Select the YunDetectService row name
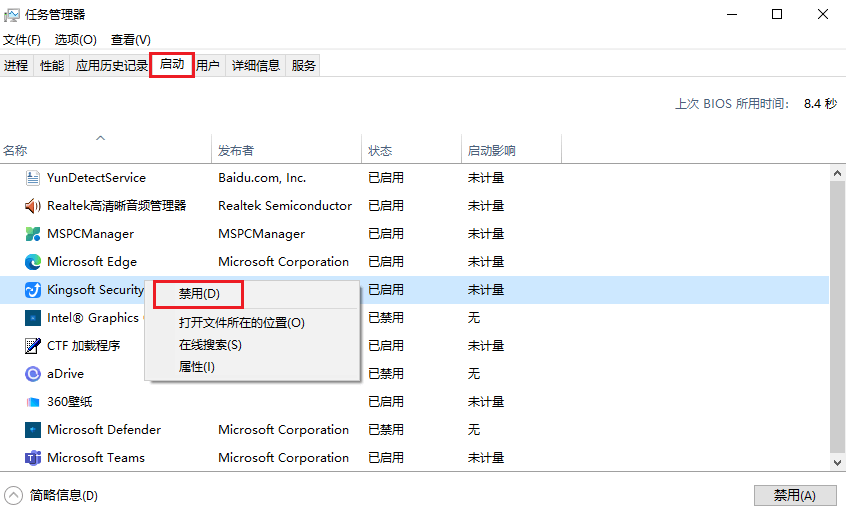The height and width of the screenshot is (518, 846). tap(96, 178)
